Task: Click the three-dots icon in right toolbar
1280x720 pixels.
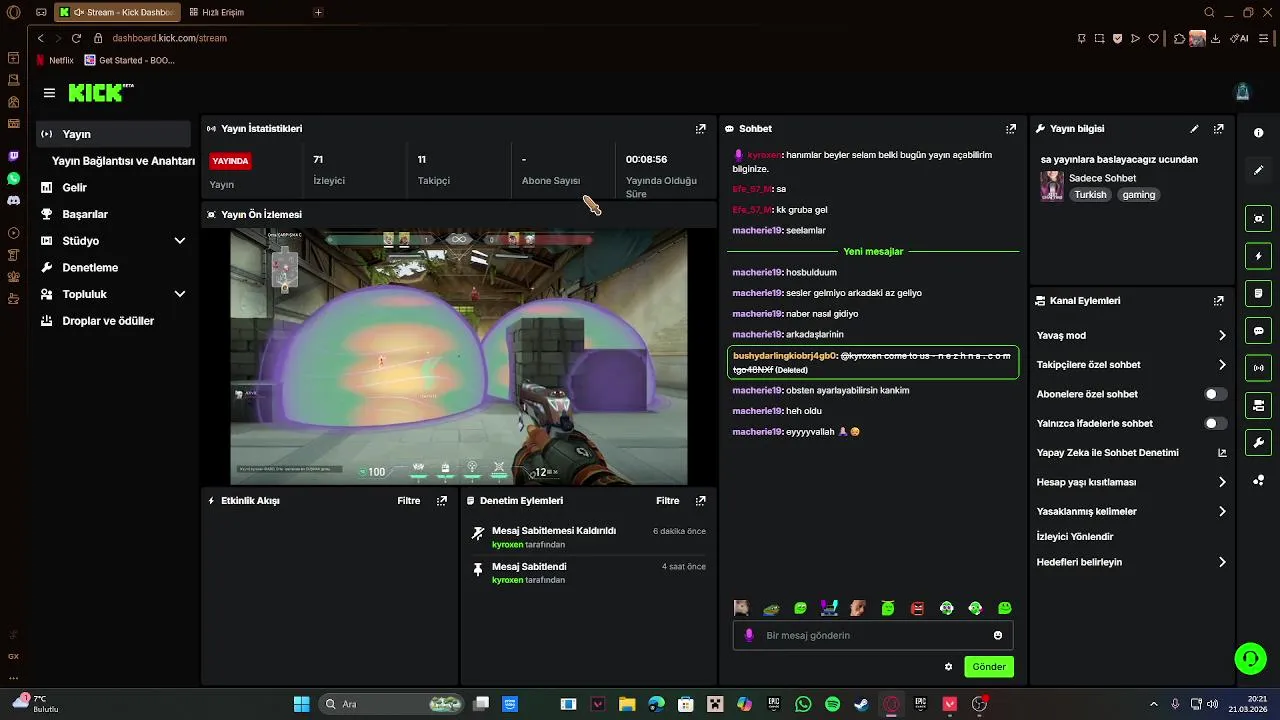Action: (x=1258, y=481)
